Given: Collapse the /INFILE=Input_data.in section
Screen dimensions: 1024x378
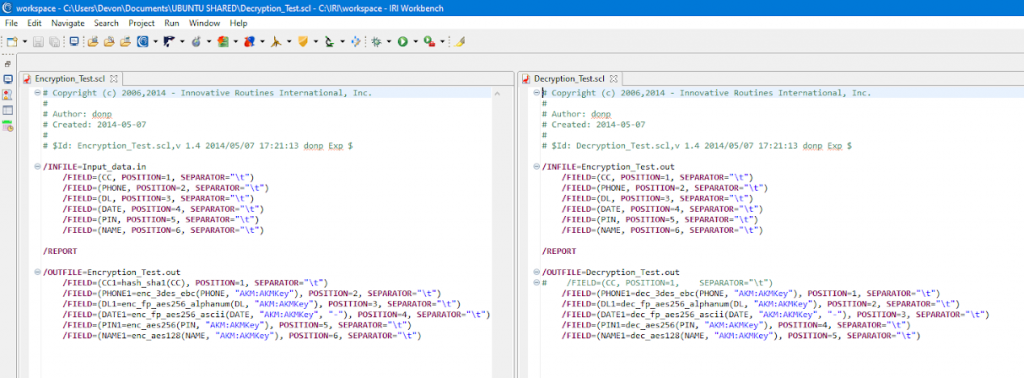Looking at the screenshot, I should point(38,166).
